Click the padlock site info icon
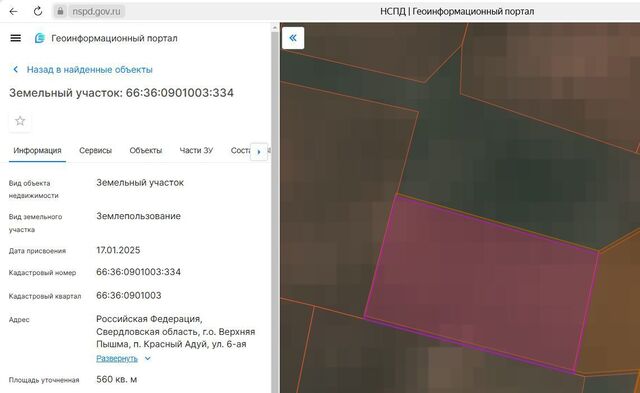The image size is (640, 393). 60,11
